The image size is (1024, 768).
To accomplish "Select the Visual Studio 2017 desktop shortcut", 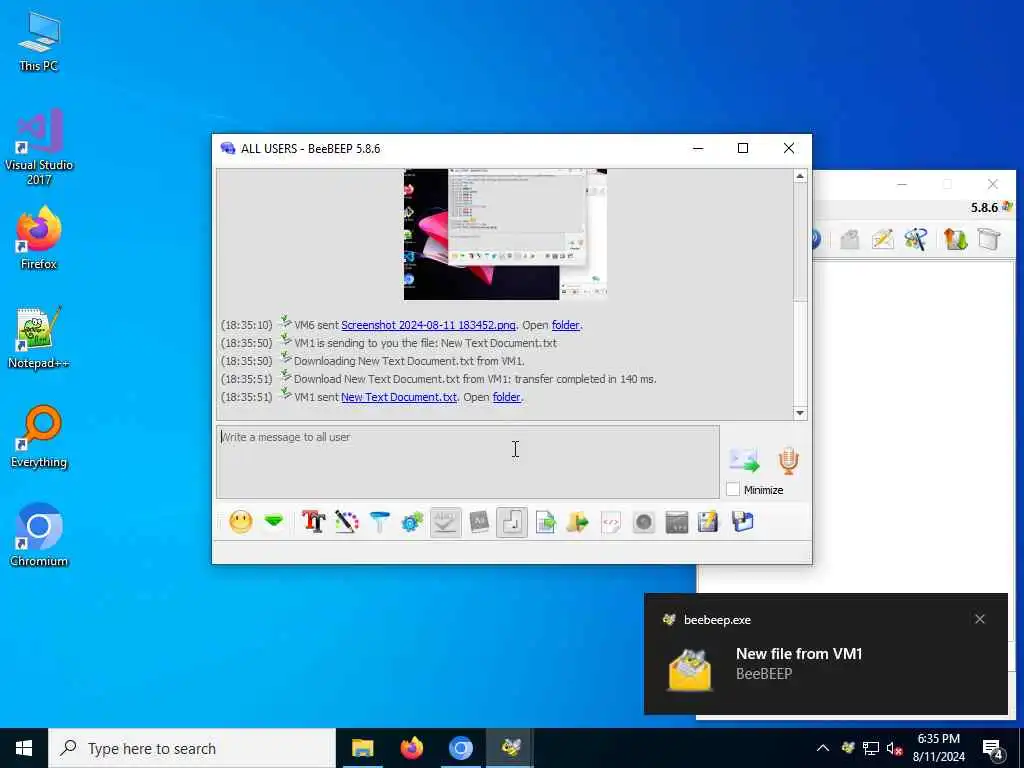I will (x=39, y=147).
